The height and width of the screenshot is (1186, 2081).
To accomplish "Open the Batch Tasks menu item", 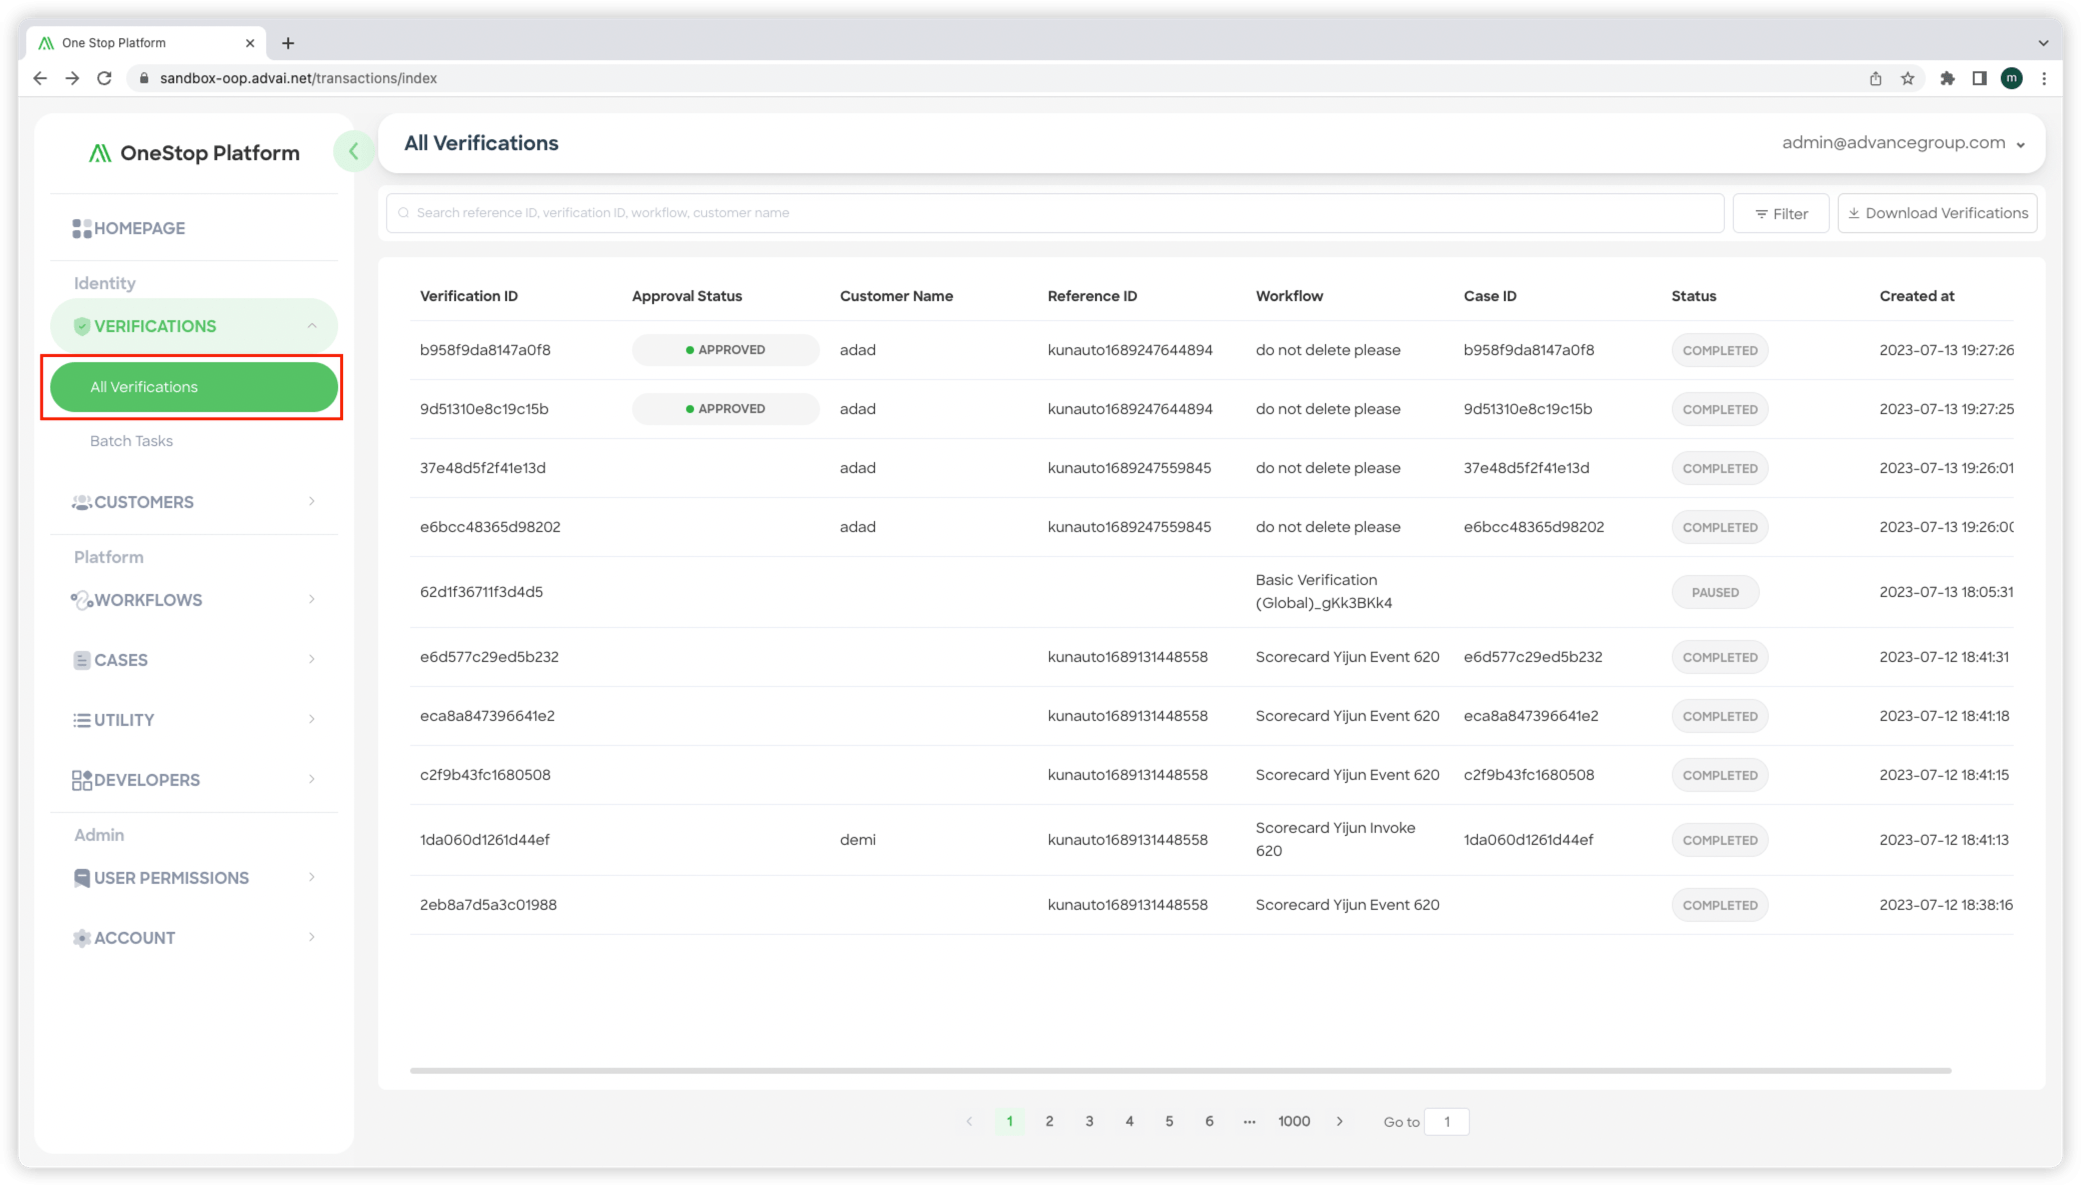I will tap(131, 441).
